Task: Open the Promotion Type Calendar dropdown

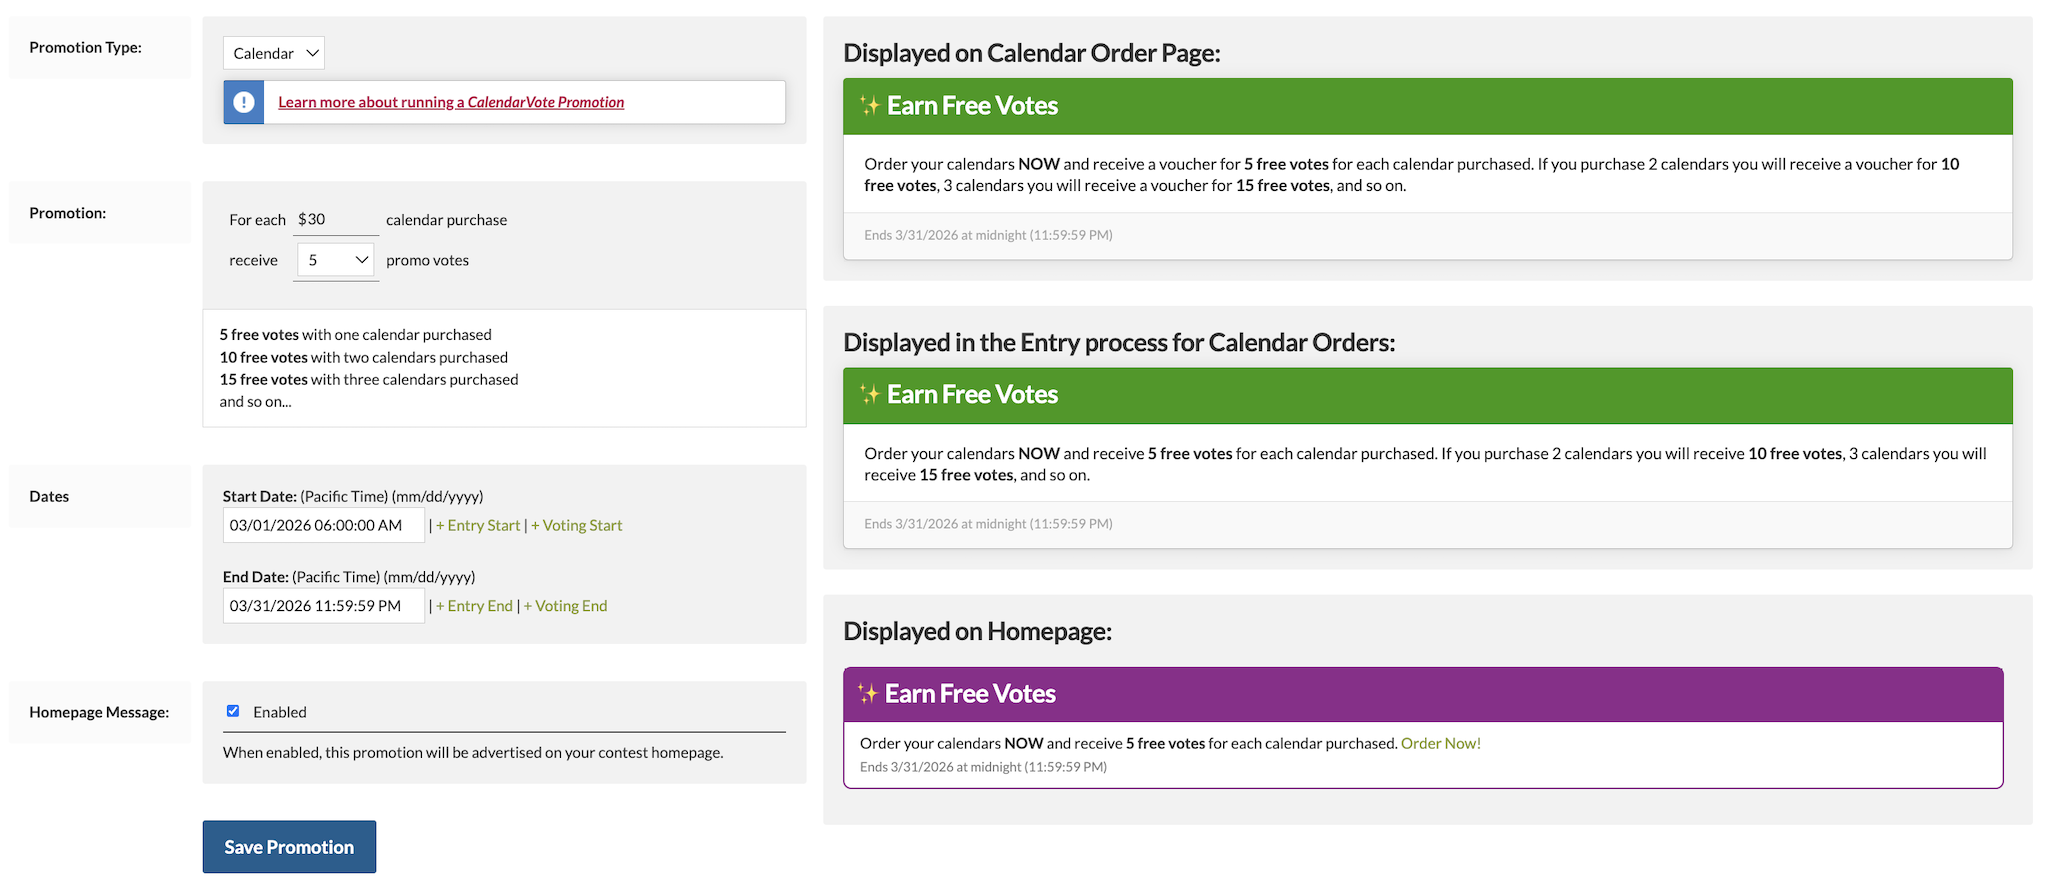Action: 274,53
